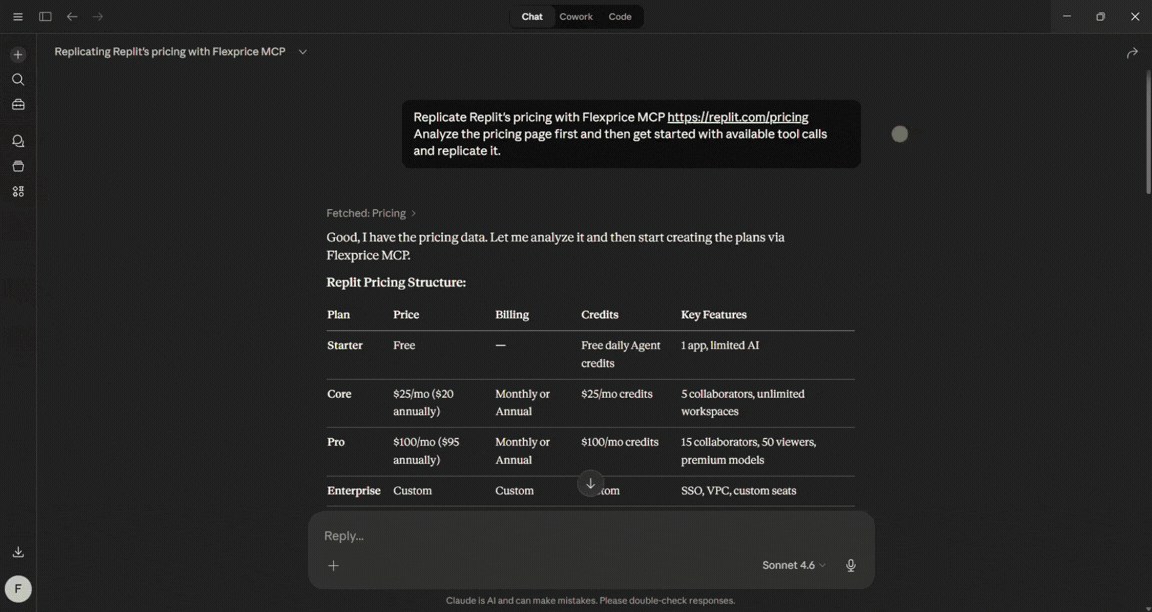Click the Enterprise plan cell
This screenshot has height=612, width=1152.
(x=353, y=491)
